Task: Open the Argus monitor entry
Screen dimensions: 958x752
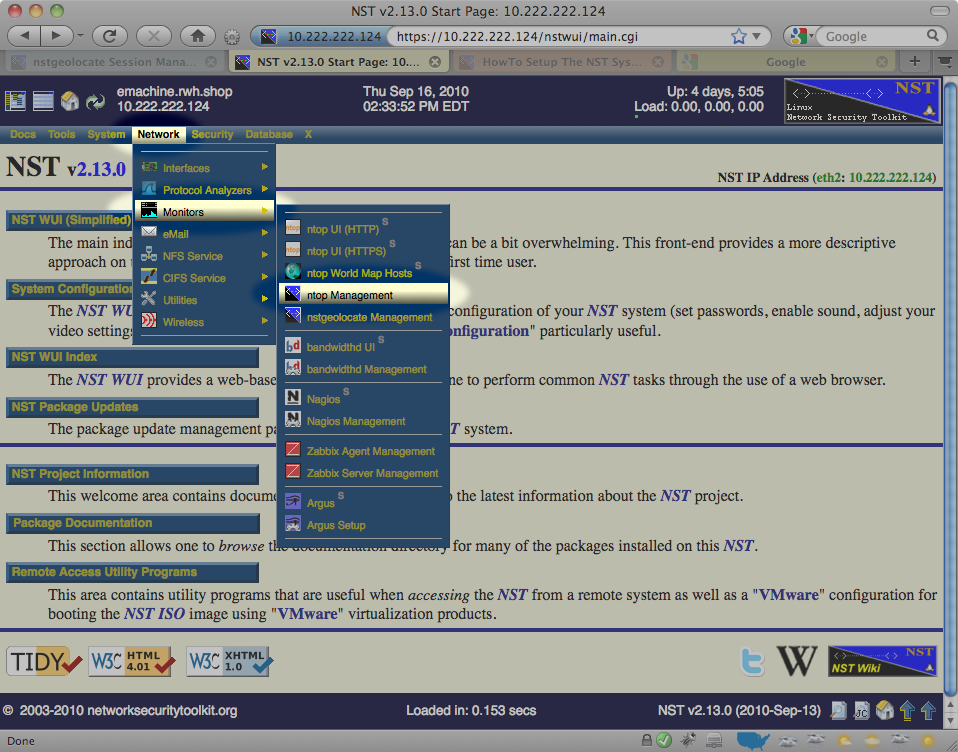Action: [x=363, y=503]
